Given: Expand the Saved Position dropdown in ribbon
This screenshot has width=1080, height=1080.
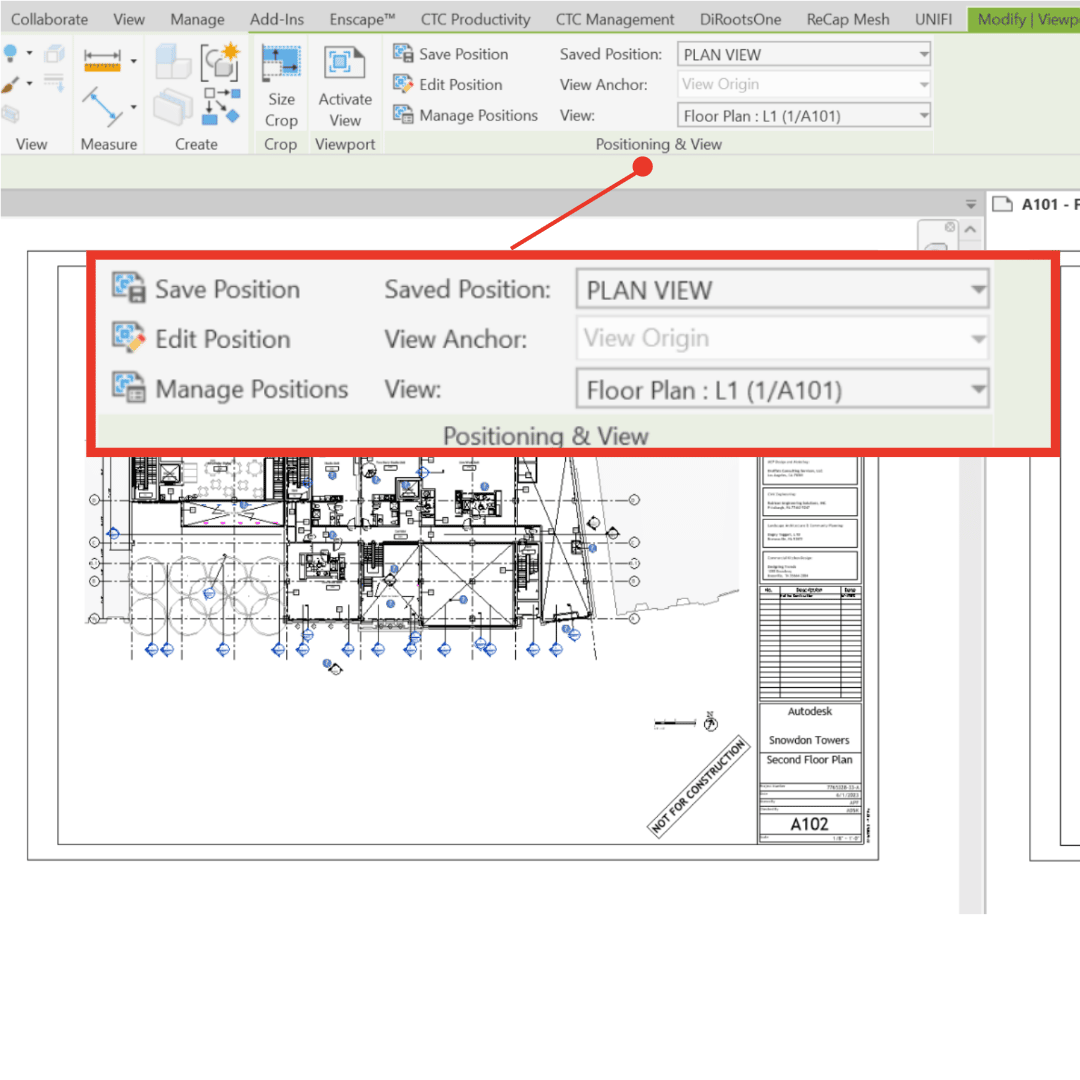Looking at the screenshot, I should (922, 54).
